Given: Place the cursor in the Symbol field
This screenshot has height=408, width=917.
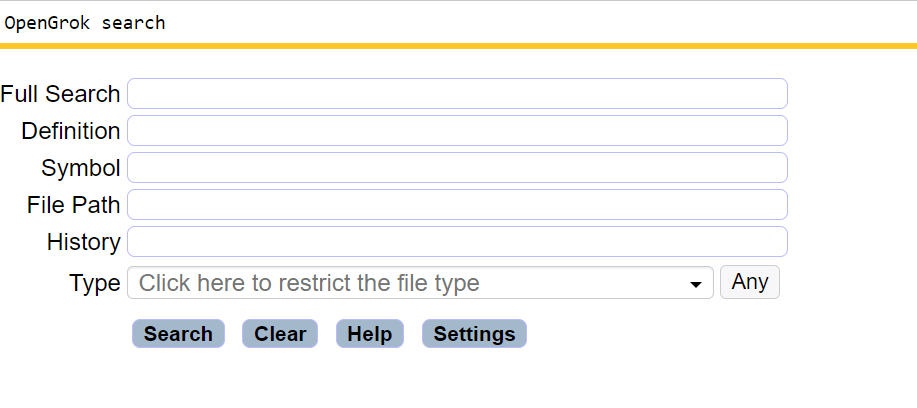Looking at the screenshot, I should coord(457,167).
